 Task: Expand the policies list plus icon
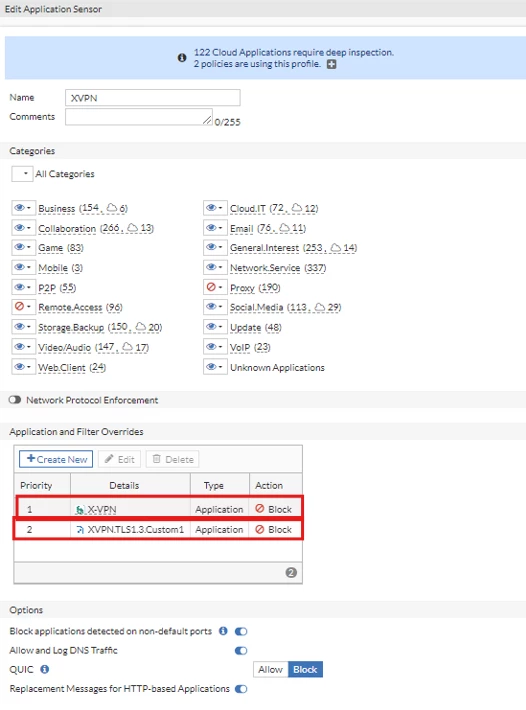click(x=332, y=64)
